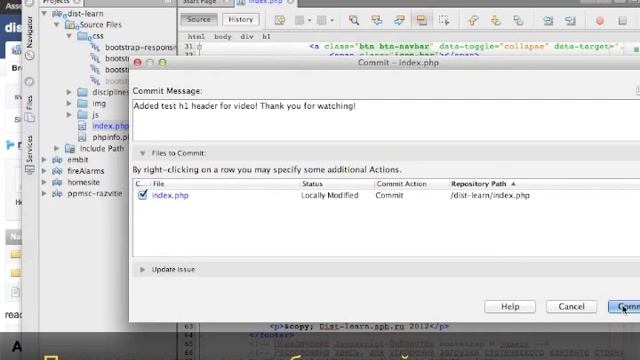This screenshot has width=640, height=360.
Task: Switch to the History editor view
Action: pos(241,19)
